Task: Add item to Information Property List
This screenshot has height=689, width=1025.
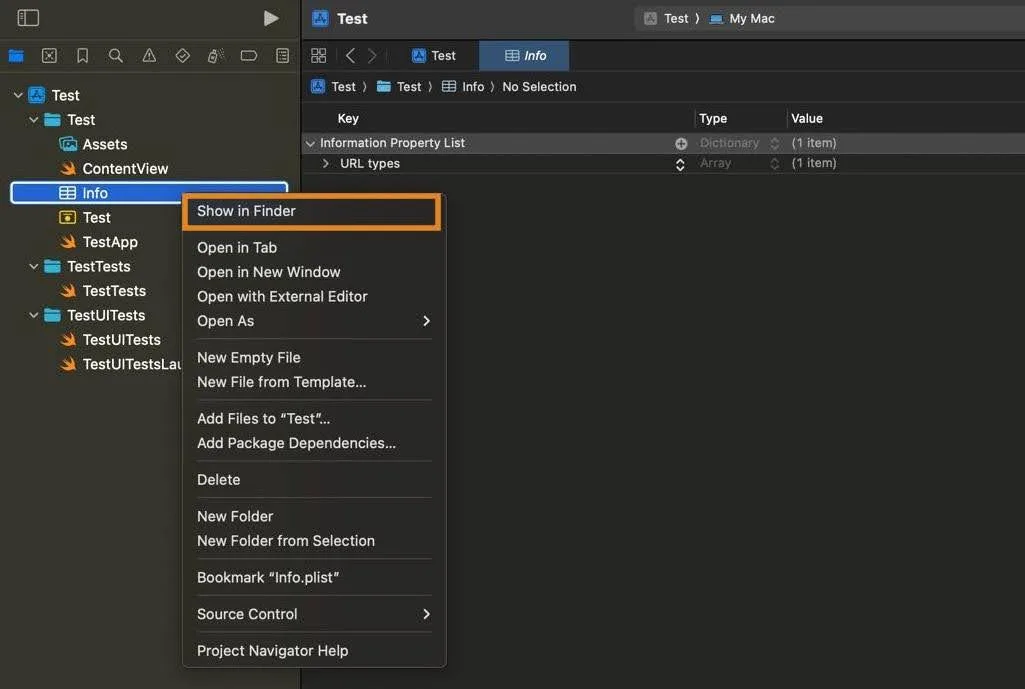Action: [x=681, y=143]
